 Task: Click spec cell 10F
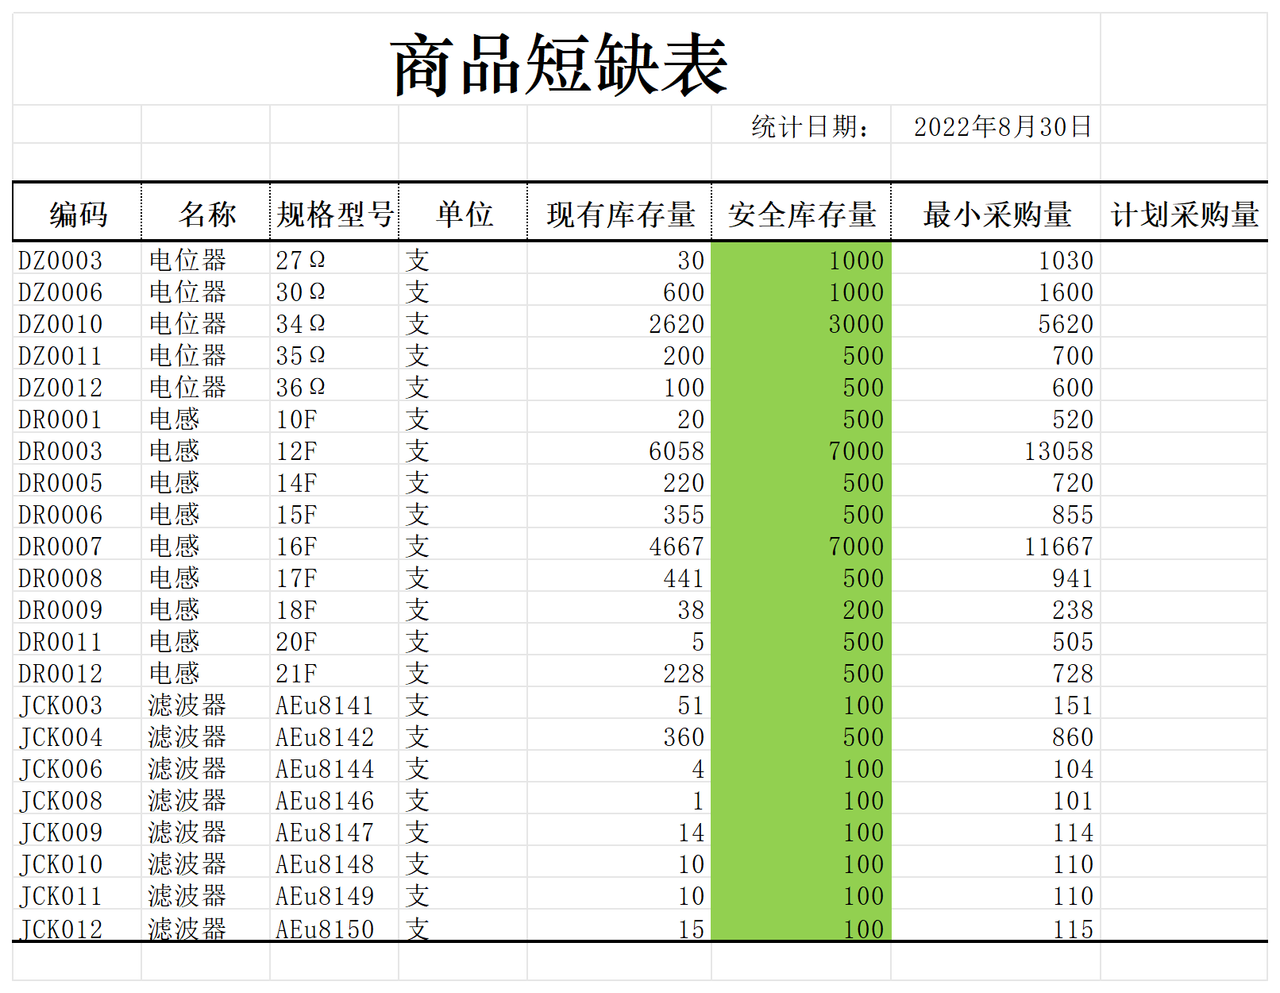334,419
